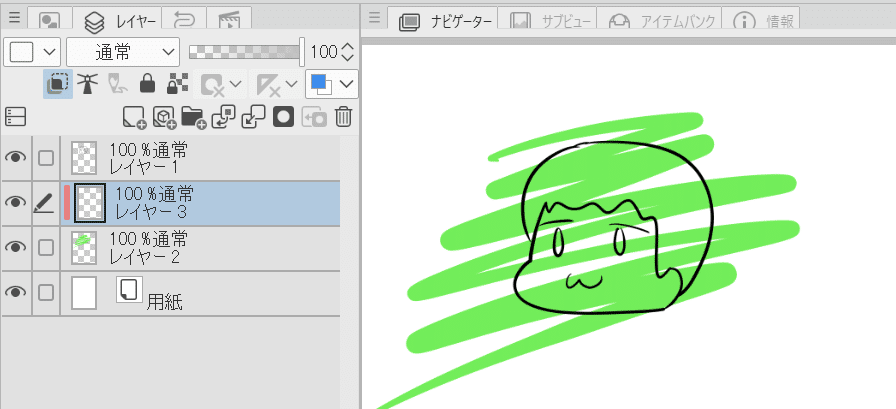The width and height of the screenshot is (896, 409).
Task: Click the opacity stepper arrows
Action: 347,52
